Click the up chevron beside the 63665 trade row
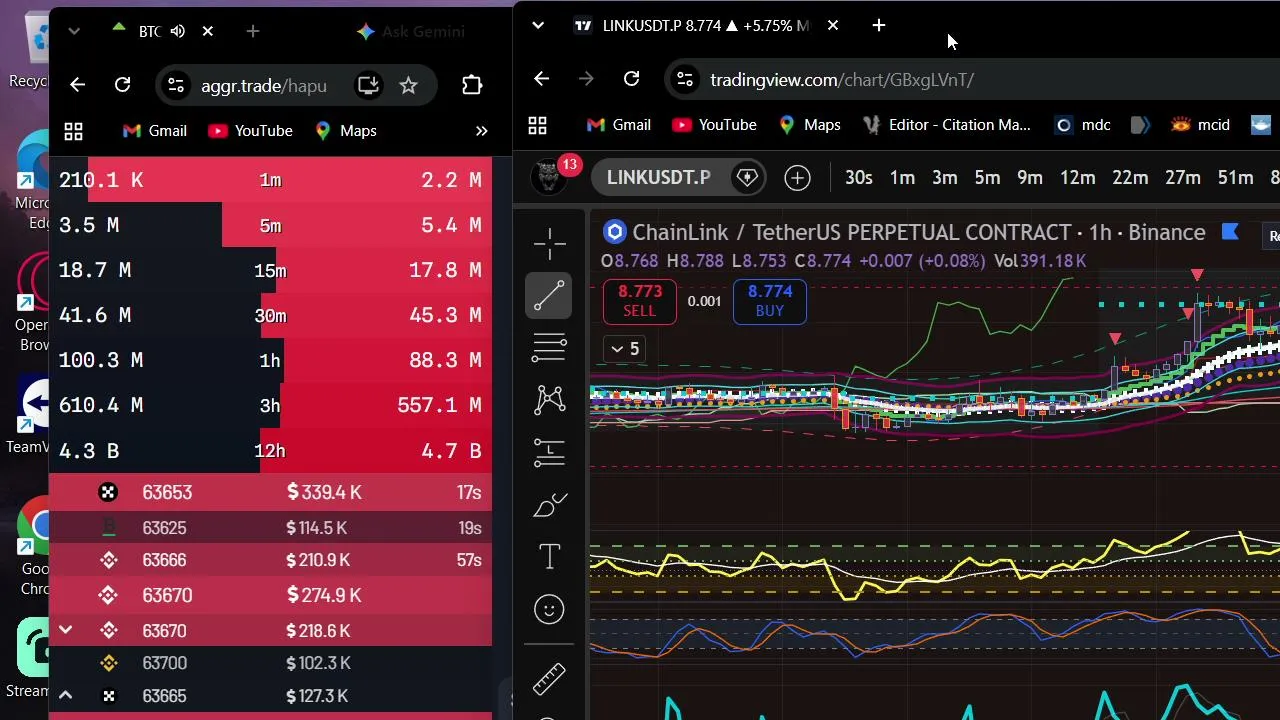1280x720 pixels. tap(65, 696)
